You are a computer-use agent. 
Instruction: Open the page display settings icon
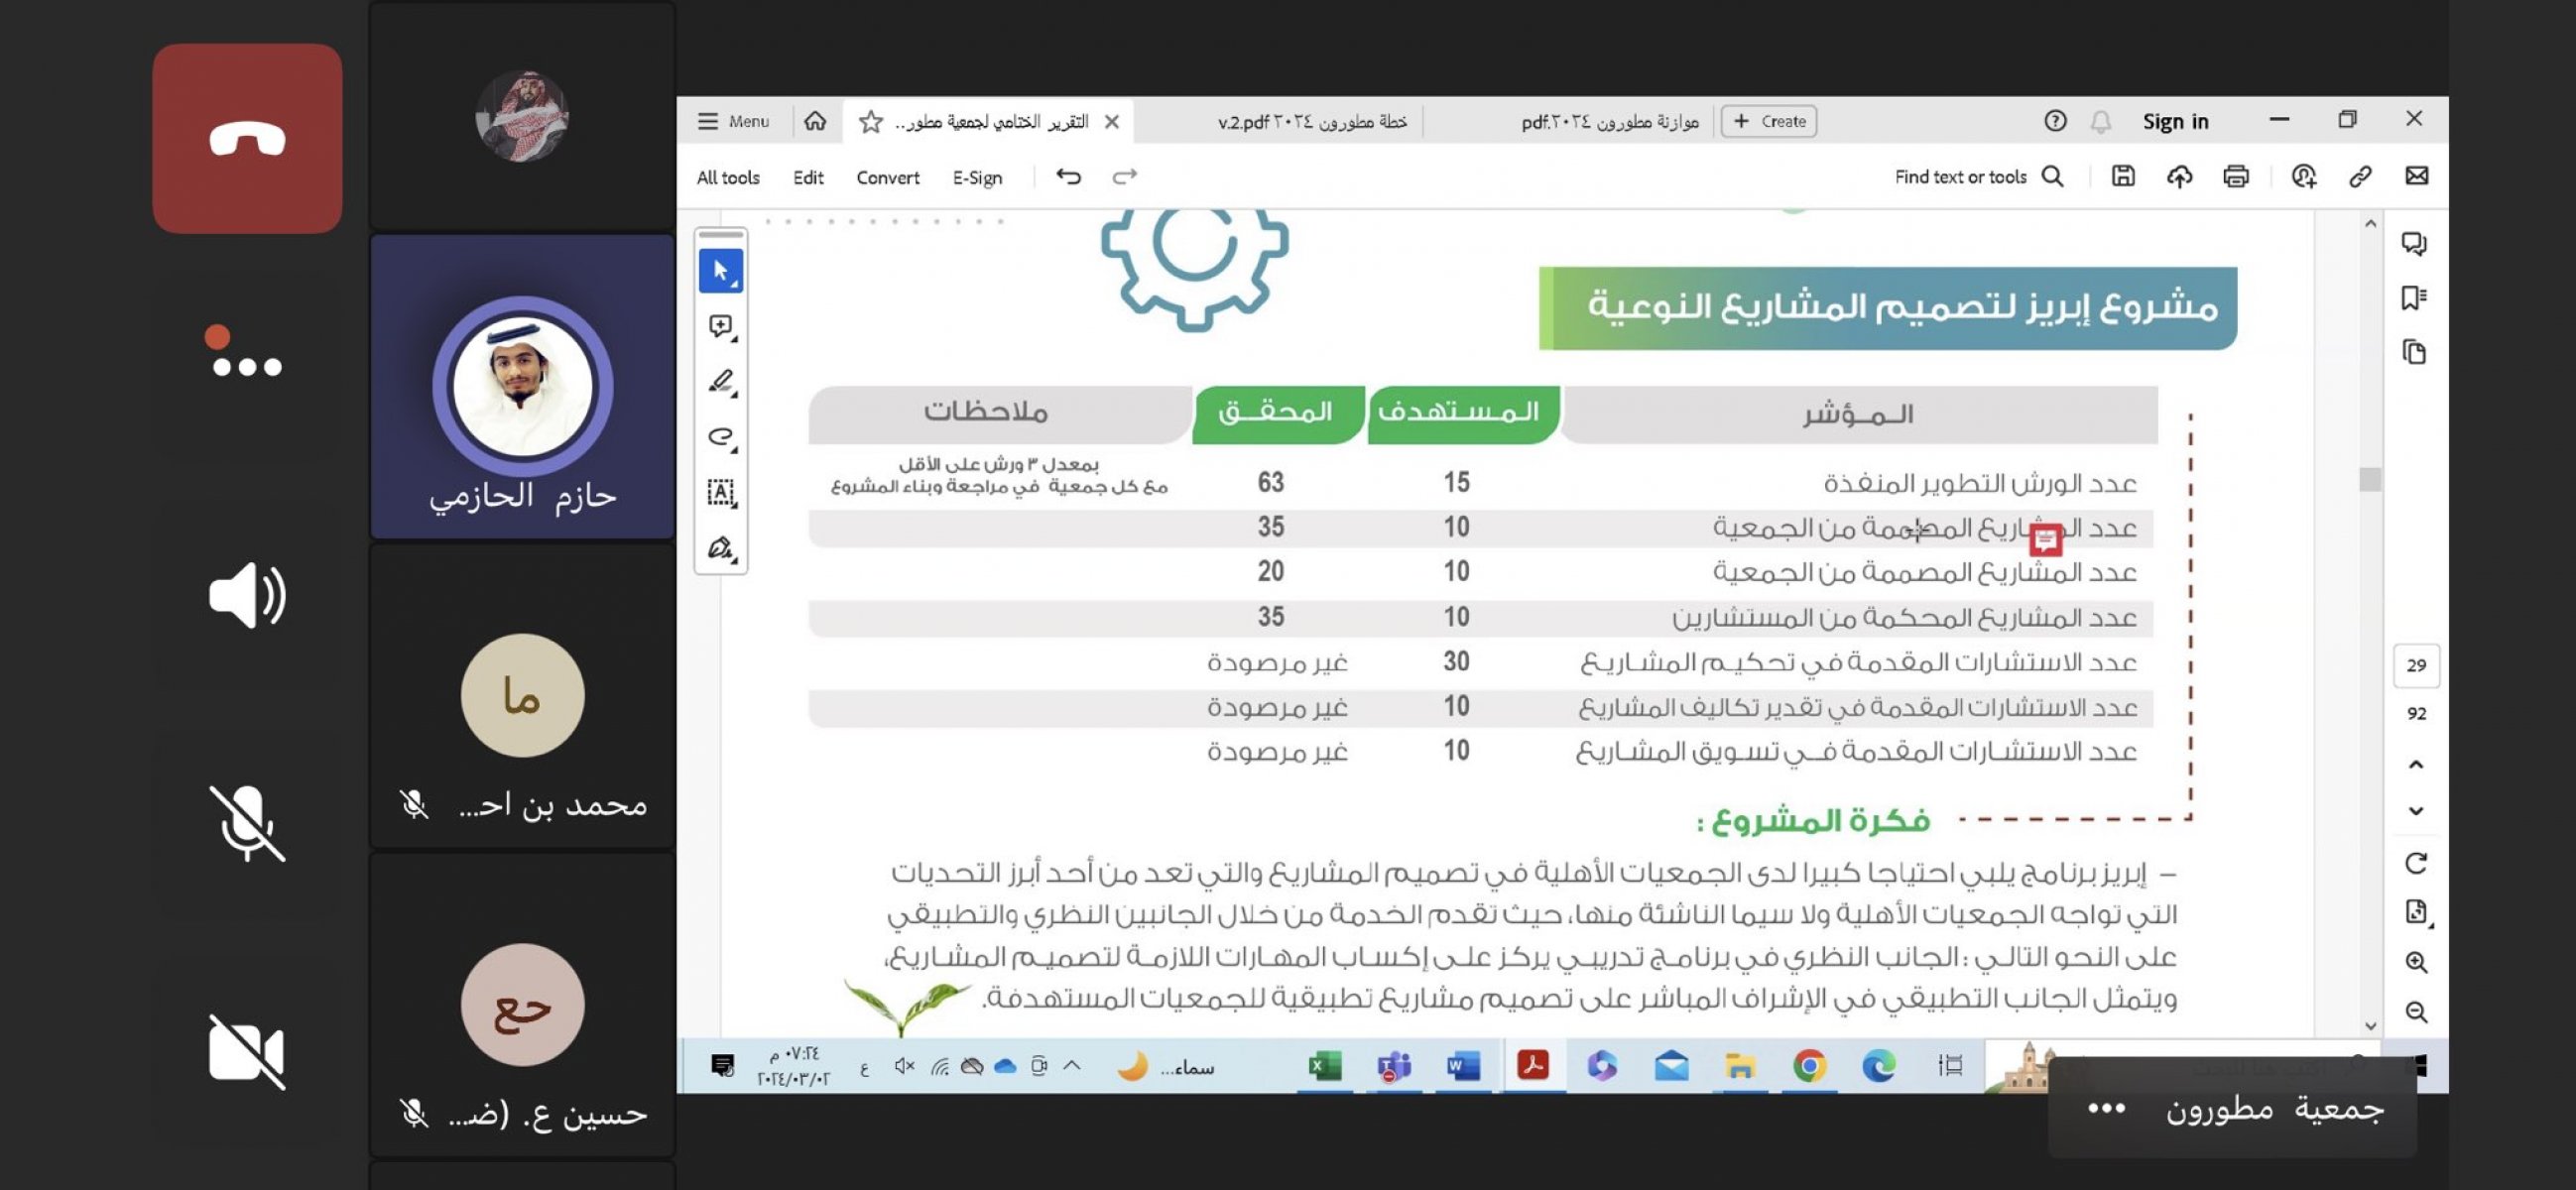(x=2416, y=911)
